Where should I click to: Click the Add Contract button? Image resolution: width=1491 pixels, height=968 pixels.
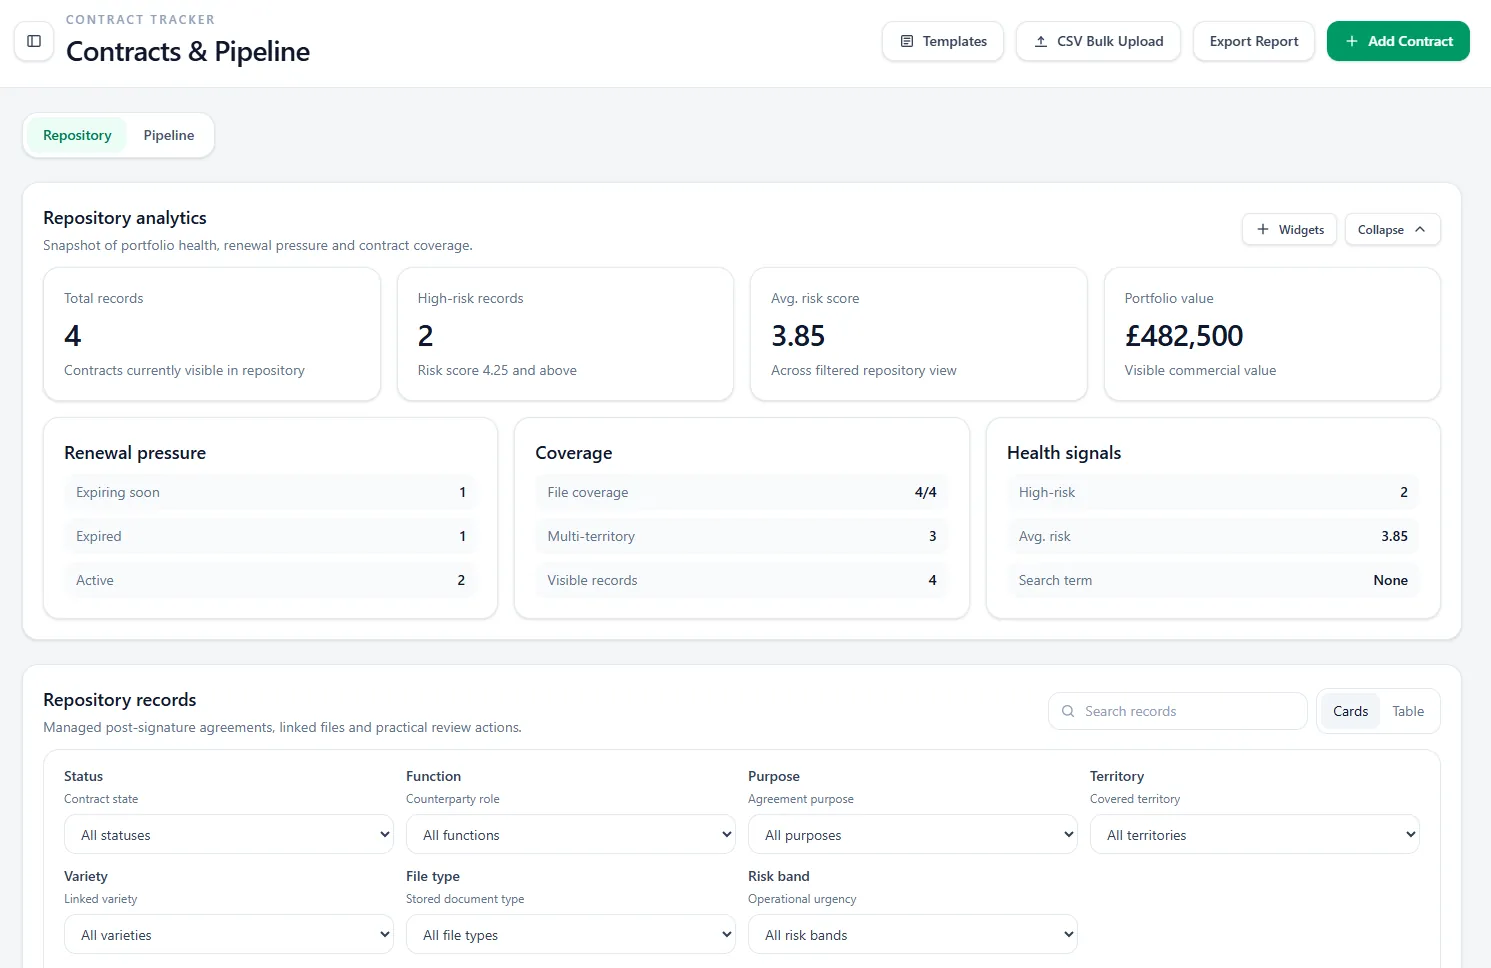1398,41
